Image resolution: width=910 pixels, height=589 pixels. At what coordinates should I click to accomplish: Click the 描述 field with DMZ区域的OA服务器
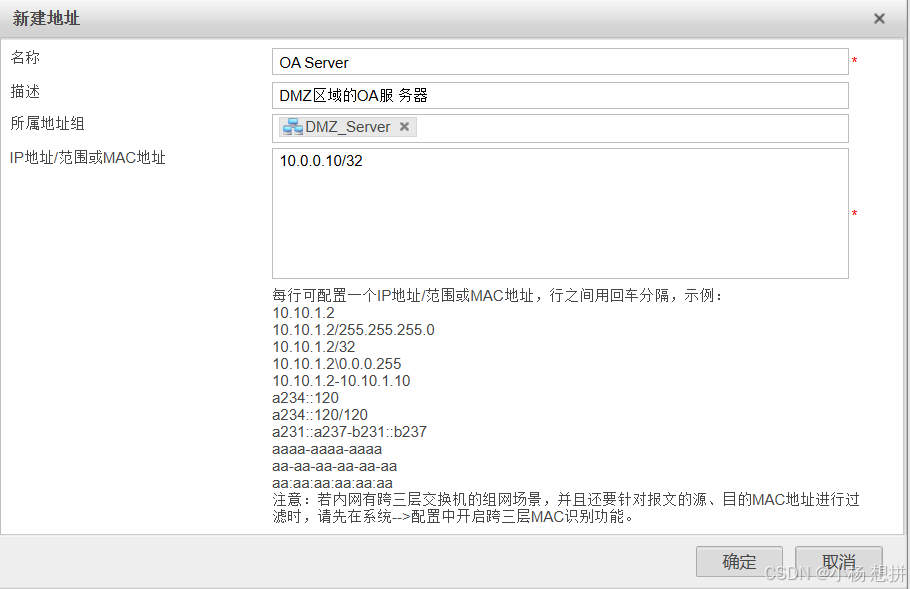point(560,95)
